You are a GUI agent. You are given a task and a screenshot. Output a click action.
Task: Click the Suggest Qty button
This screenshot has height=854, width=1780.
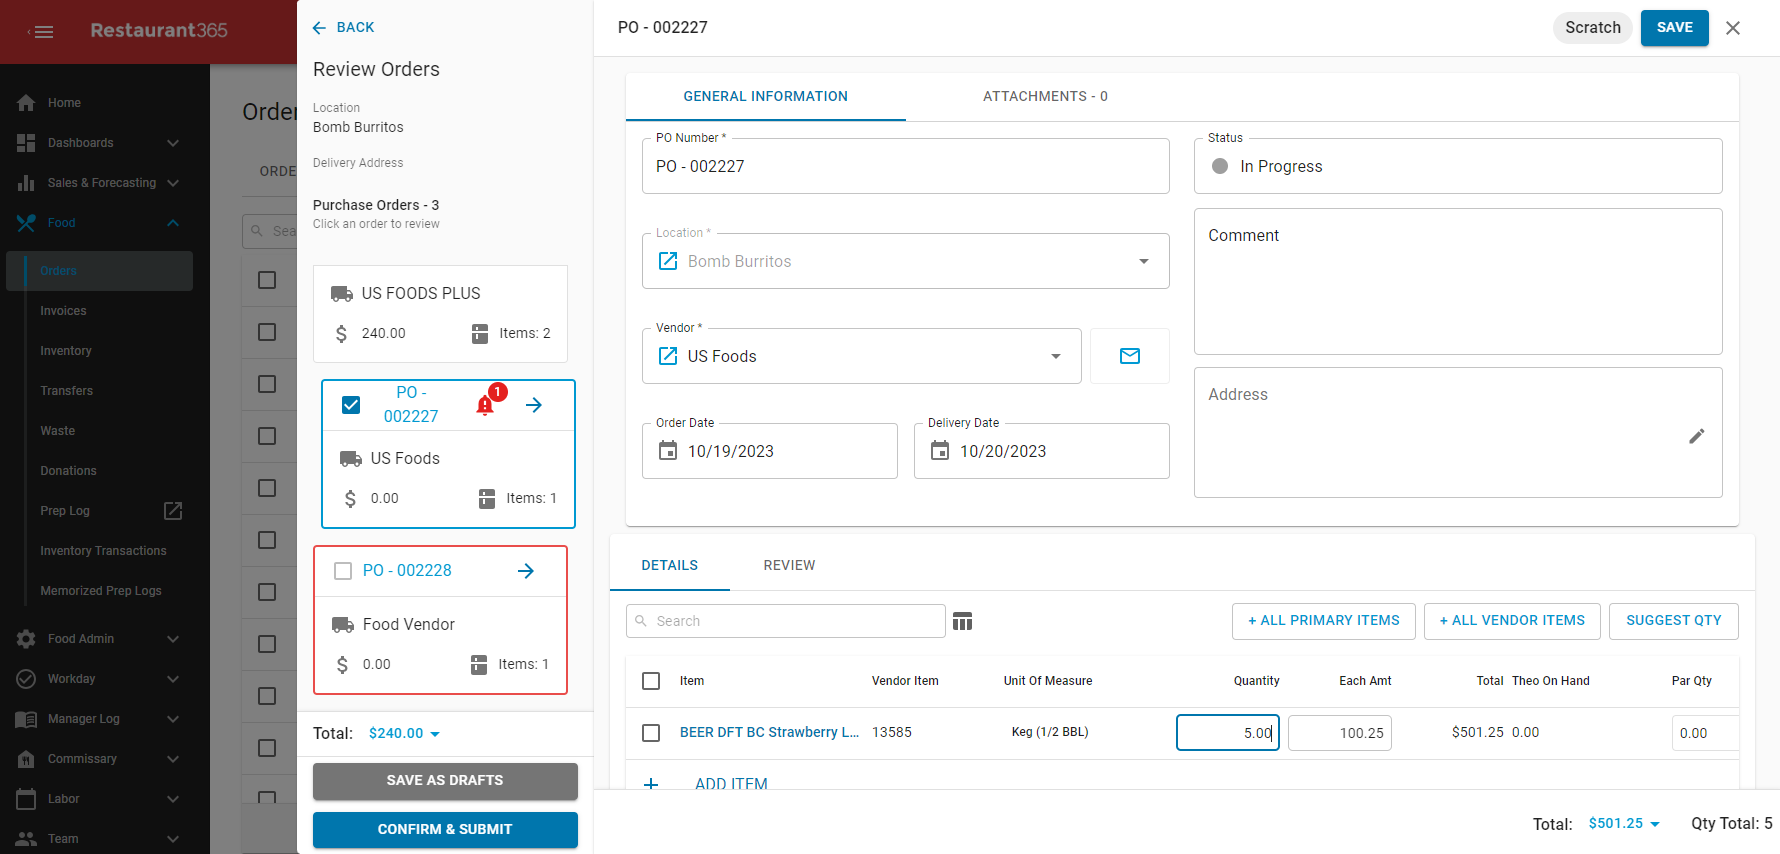[1673, 621]
